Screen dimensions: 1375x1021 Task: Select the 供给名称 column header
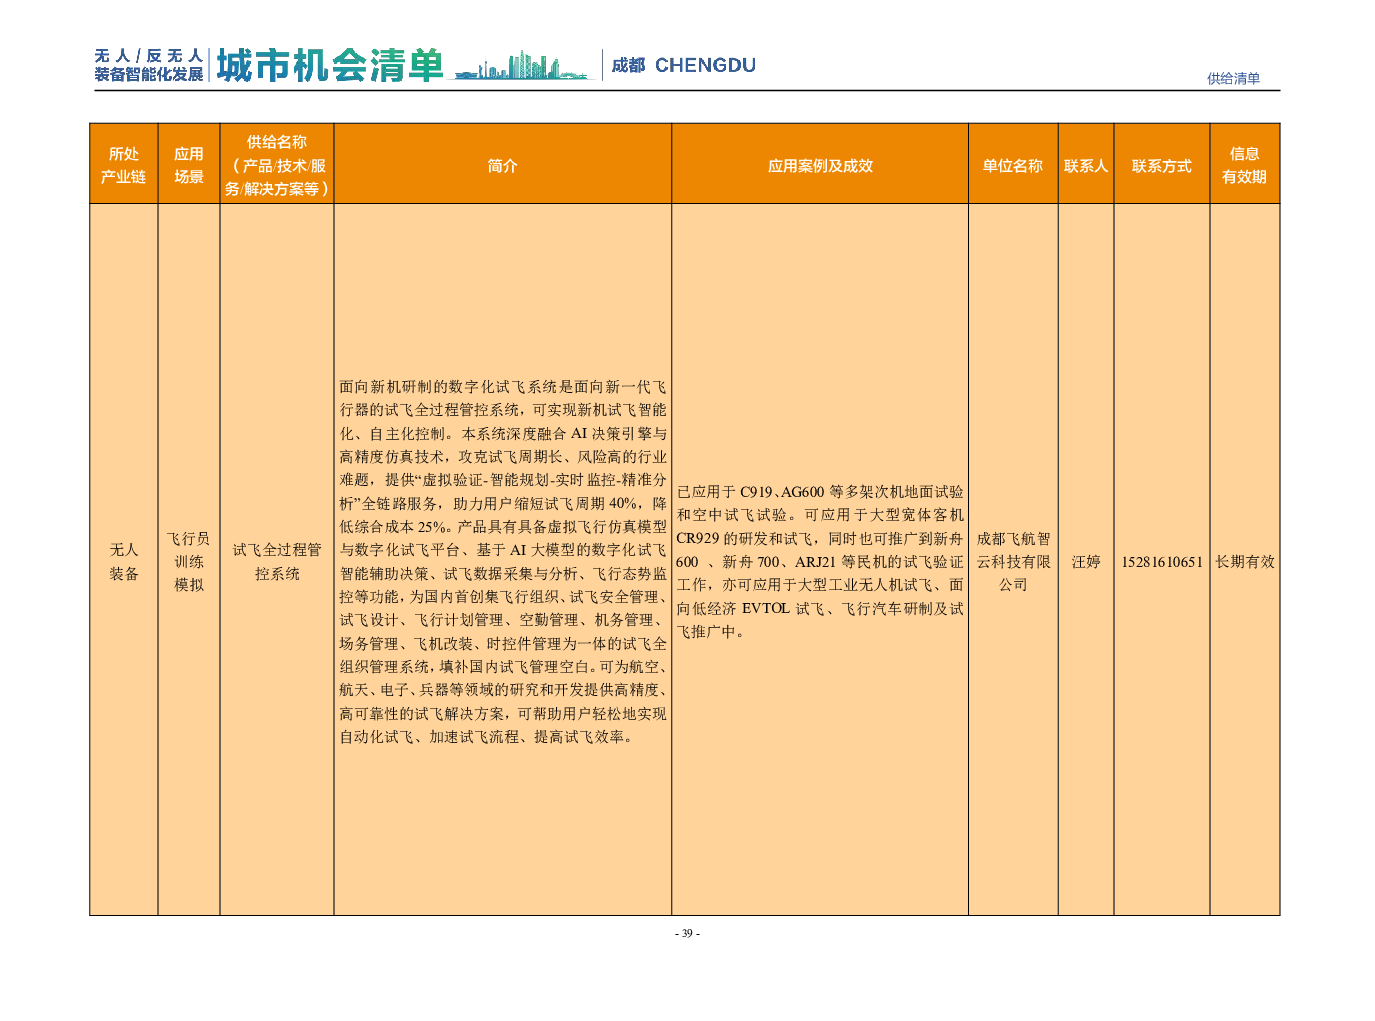(277, 165)
